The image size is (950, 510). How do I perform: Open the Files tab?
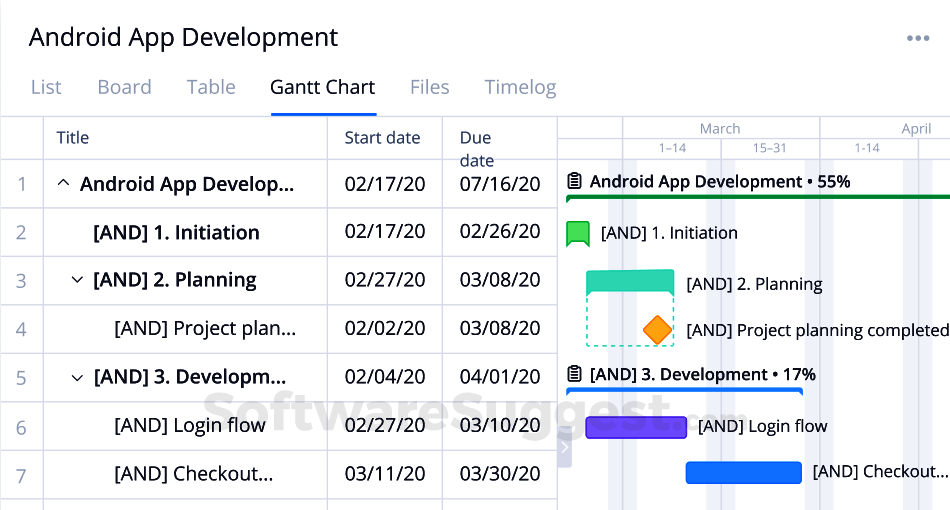[429, 87]
